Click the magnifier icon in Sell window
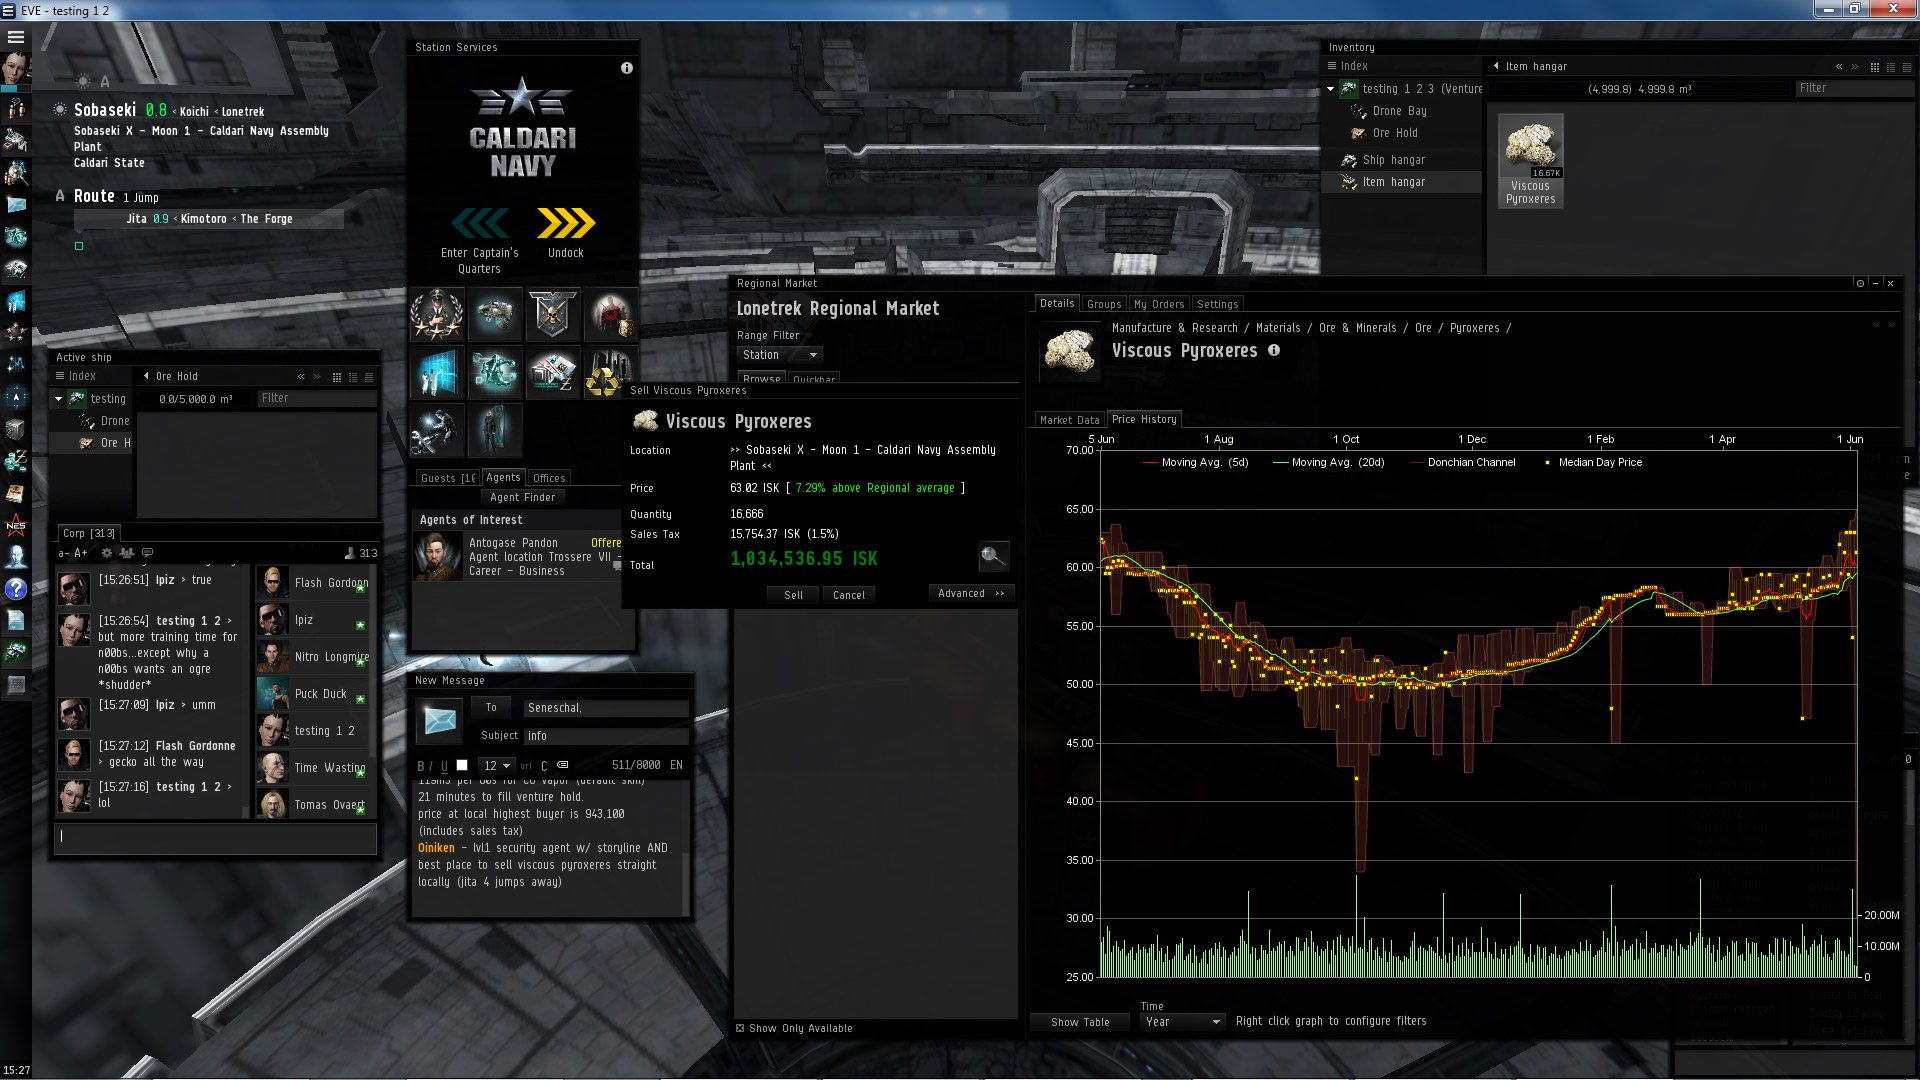This screenshot has height=1080, width=1920. pyautogui.click(x=992, y=556)
